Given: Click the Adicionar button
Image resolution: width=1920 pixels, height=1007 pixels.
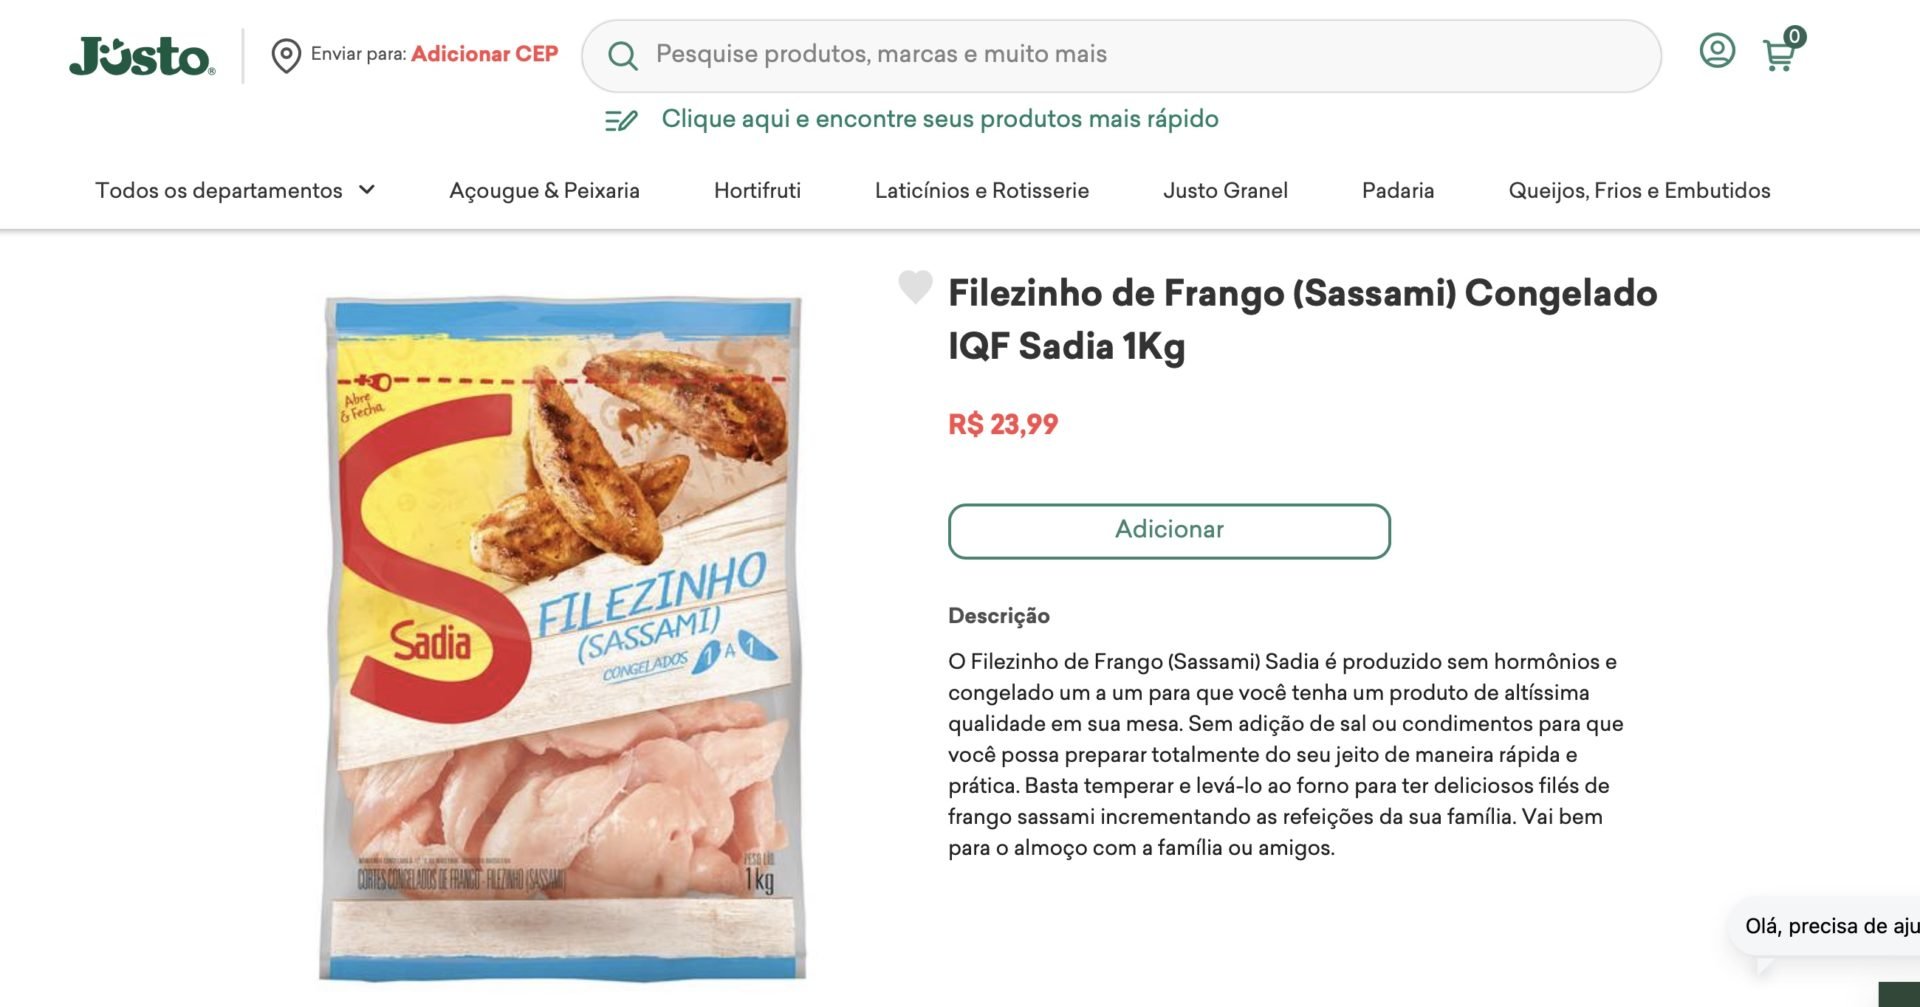Looking at the screenshot, I should (1169, 531).
